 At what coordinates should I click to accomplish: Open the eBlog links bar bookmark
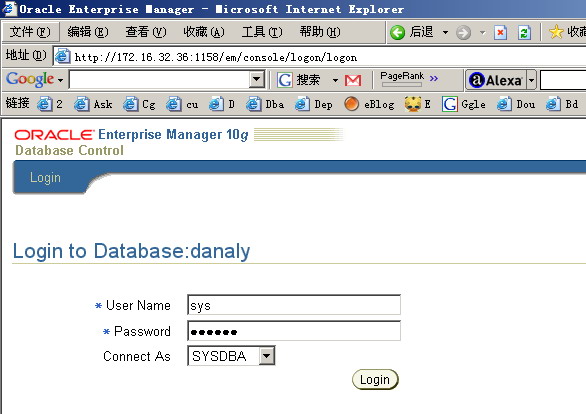click(369, 104)
